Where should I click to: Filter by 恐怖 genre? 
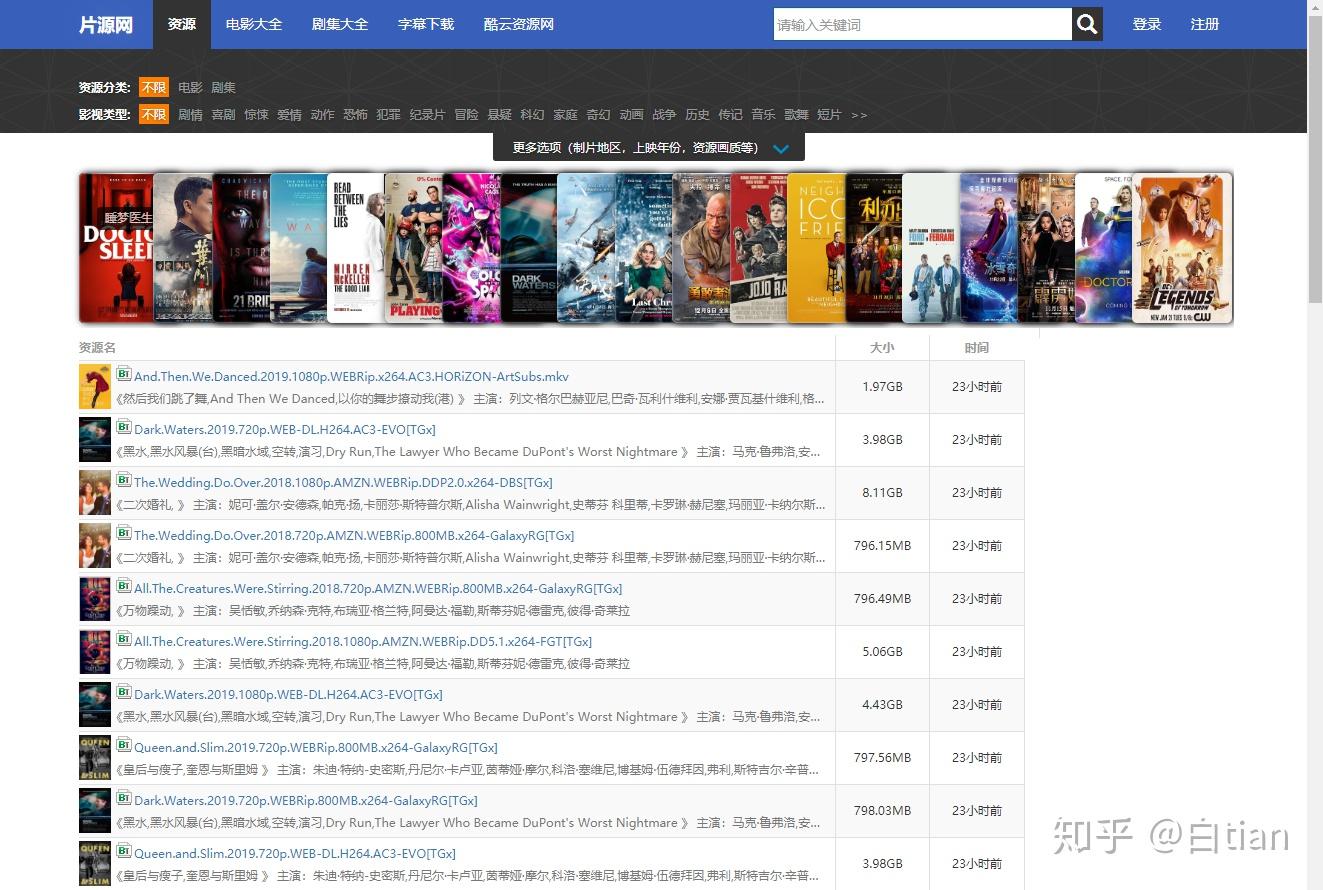click(355, 115)
